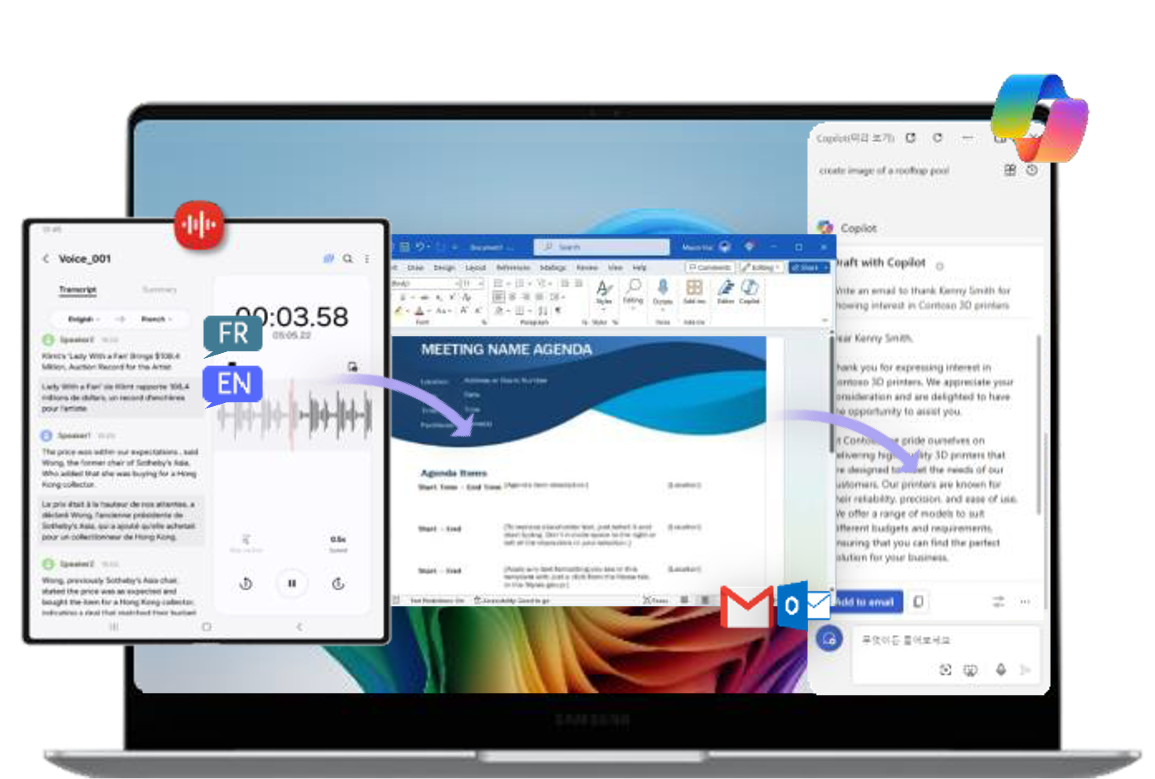Click the Copilot icon in Word's ribbon

pyautogui.click(x=750, y=291)
